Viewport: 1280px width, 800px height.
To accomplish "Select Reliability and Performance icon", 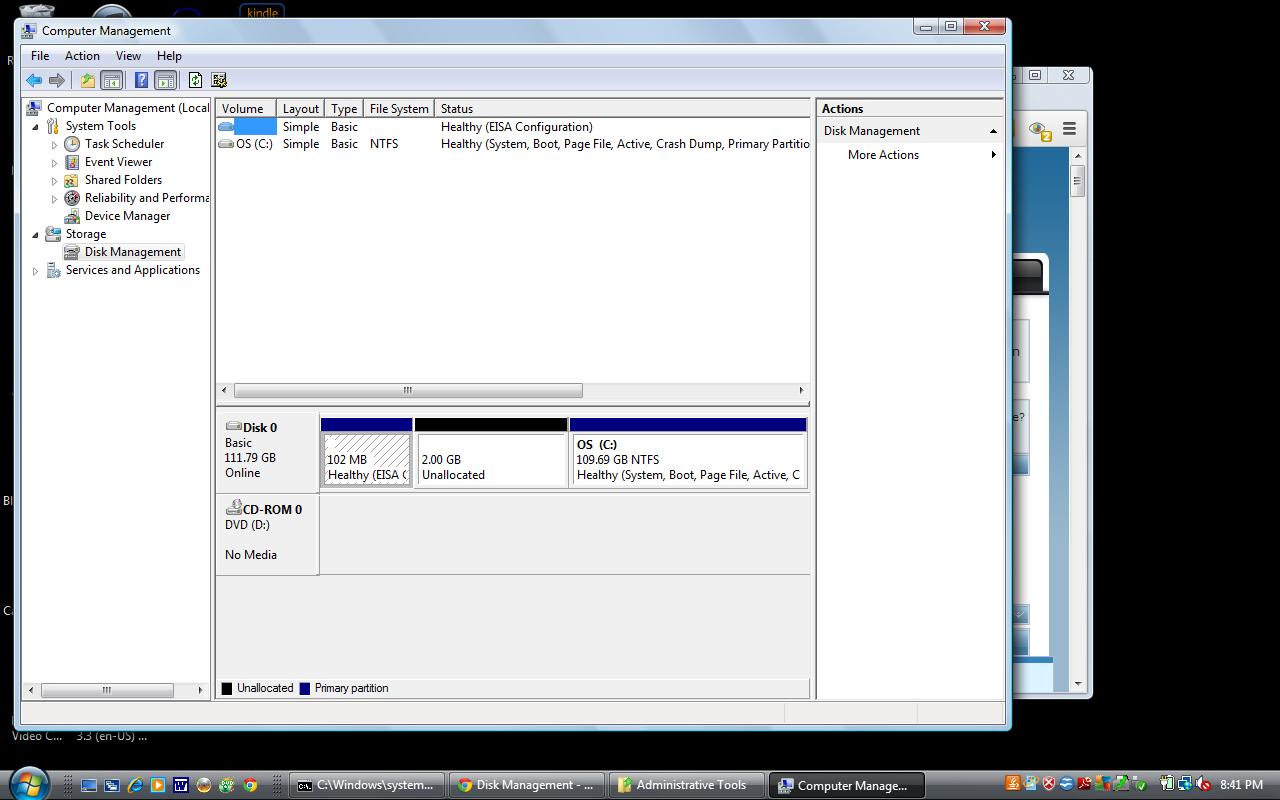I will tap(72, 198).
